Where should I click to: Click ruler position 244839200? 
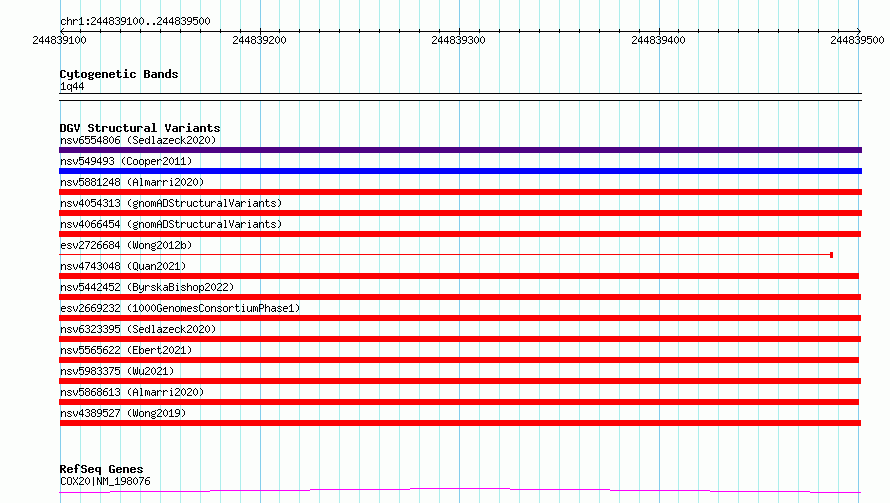[259, 40]
